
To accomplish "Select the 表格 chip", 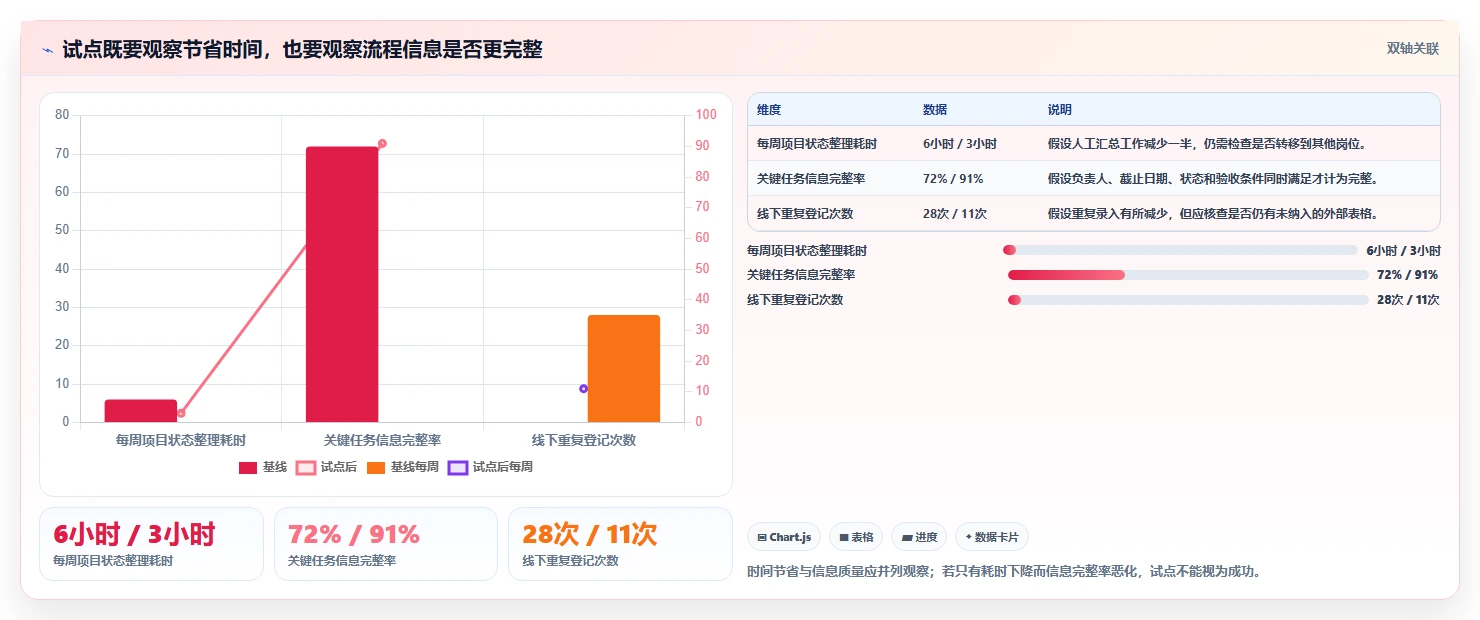I will 855,537.
